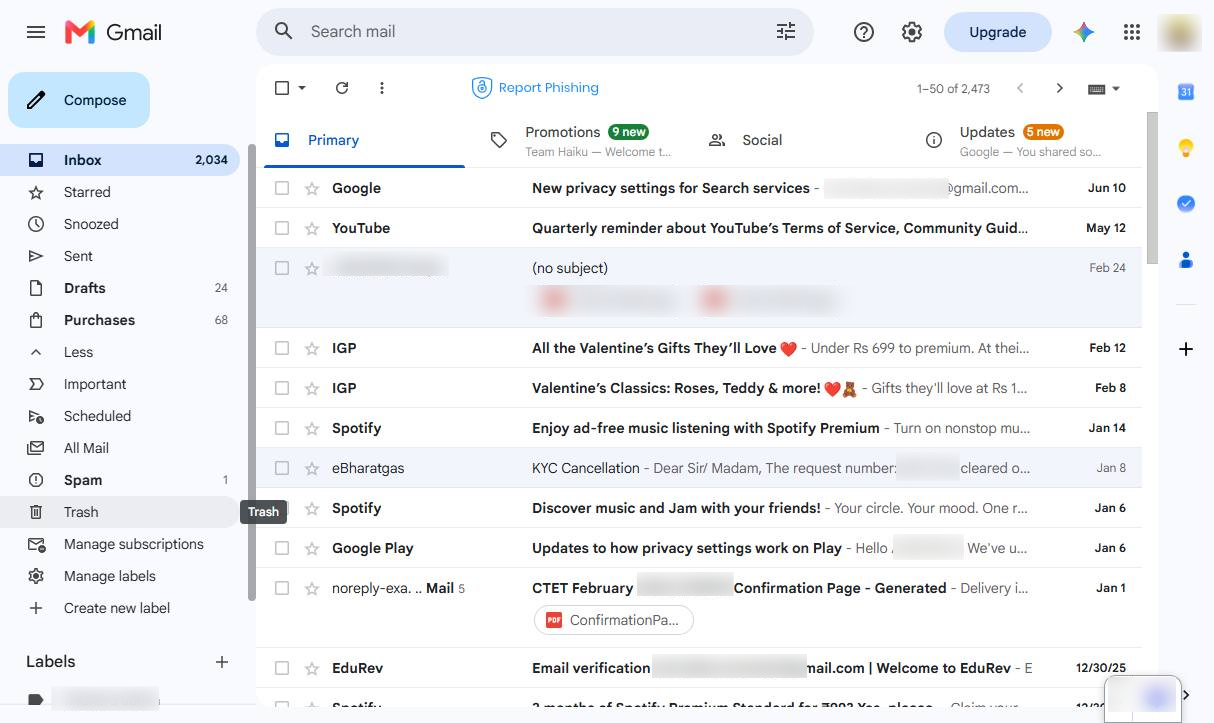
Task: Open search options filter icon
Action: tap(786, 32)
